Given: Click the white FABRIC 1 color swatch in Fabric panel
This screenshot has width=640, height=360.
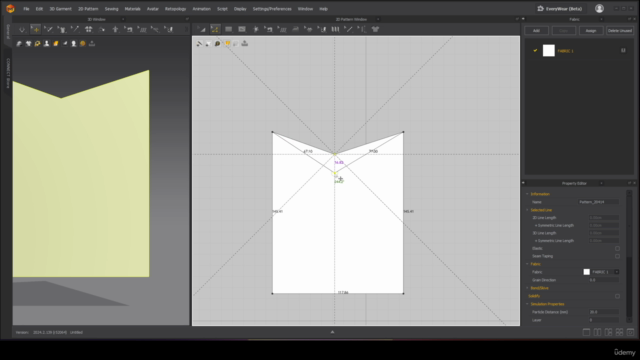Looking at the screenshot, I should click(549, 51).
